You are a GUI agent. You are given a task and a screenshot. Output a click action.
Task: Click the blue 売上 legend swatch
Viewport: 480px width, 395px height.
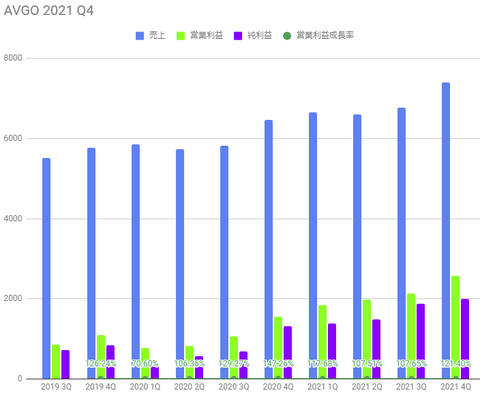point(140,36)
